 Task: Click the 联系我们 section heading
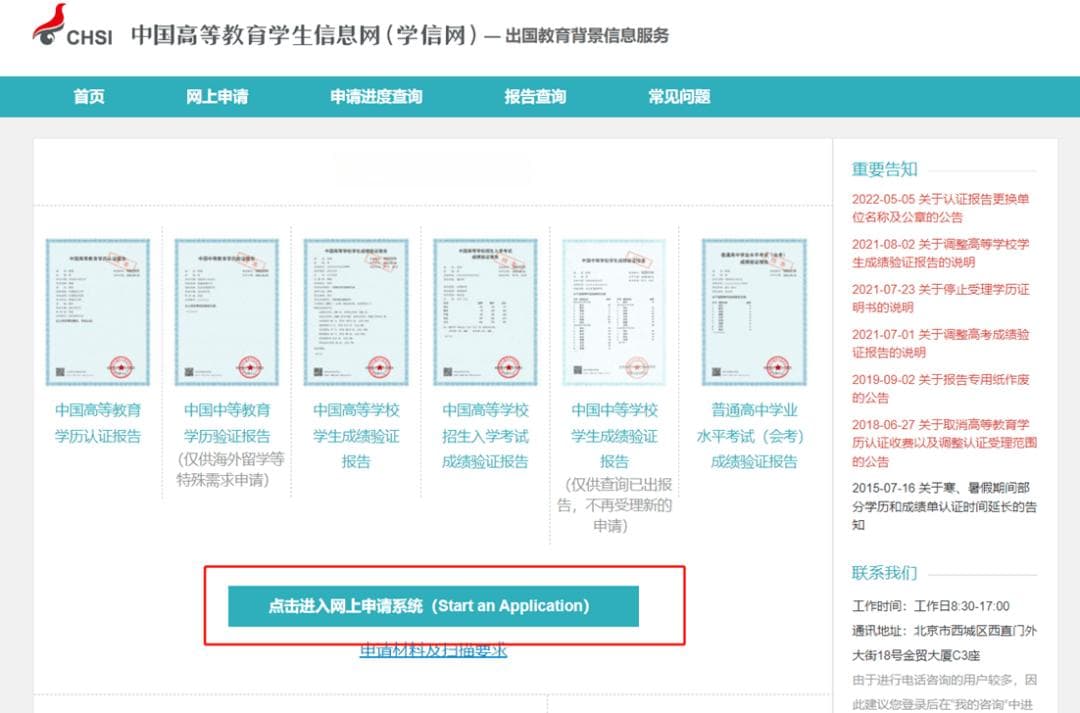pyautogui.click(x=884, y=572)
